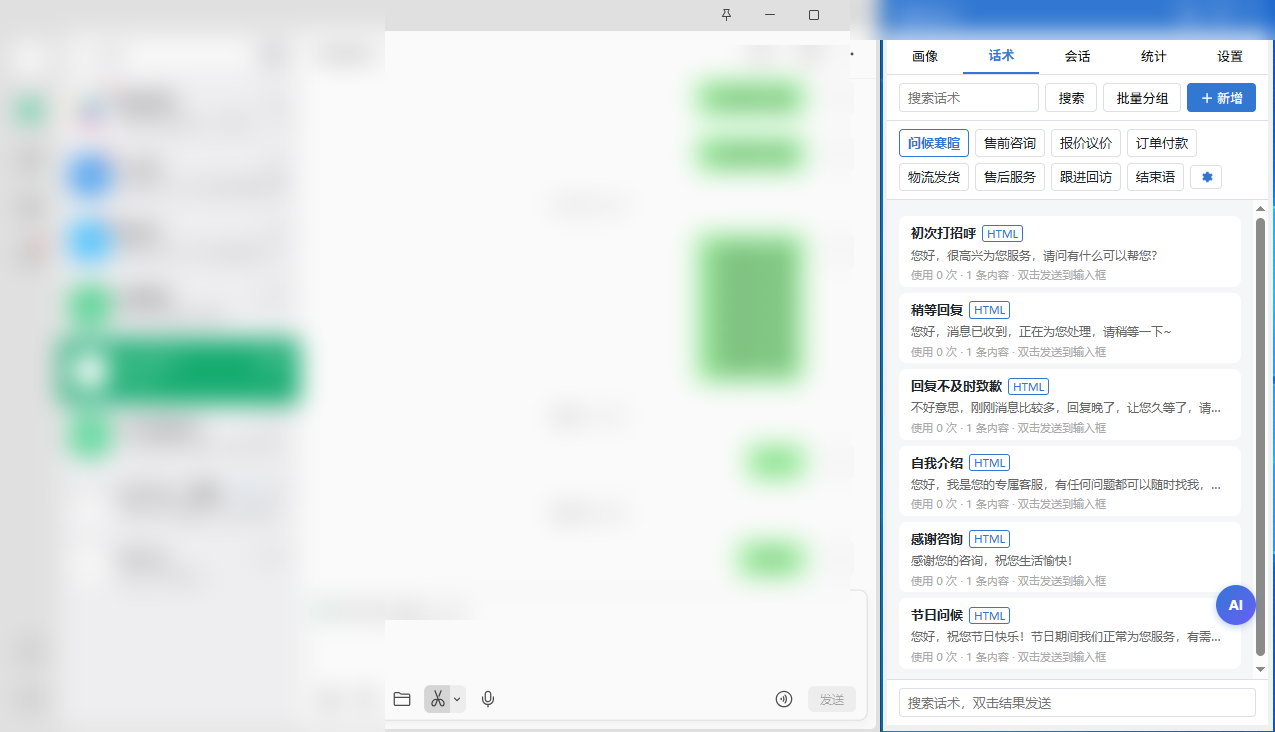Click the 搜索 button
The width and height of the screenshot is (1275, 732).
click(x=1071, y=98)
